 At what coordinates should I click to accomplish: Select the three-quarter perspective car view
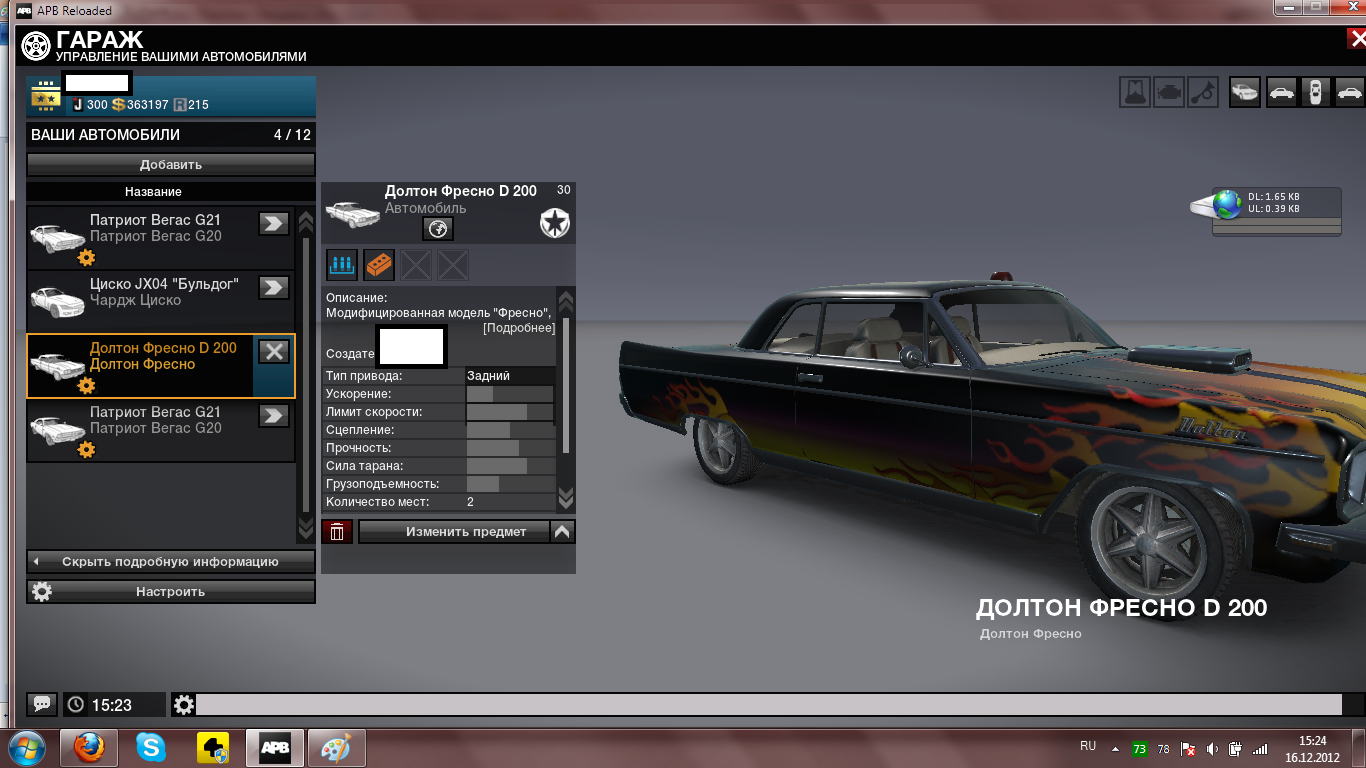point(1244,92)
